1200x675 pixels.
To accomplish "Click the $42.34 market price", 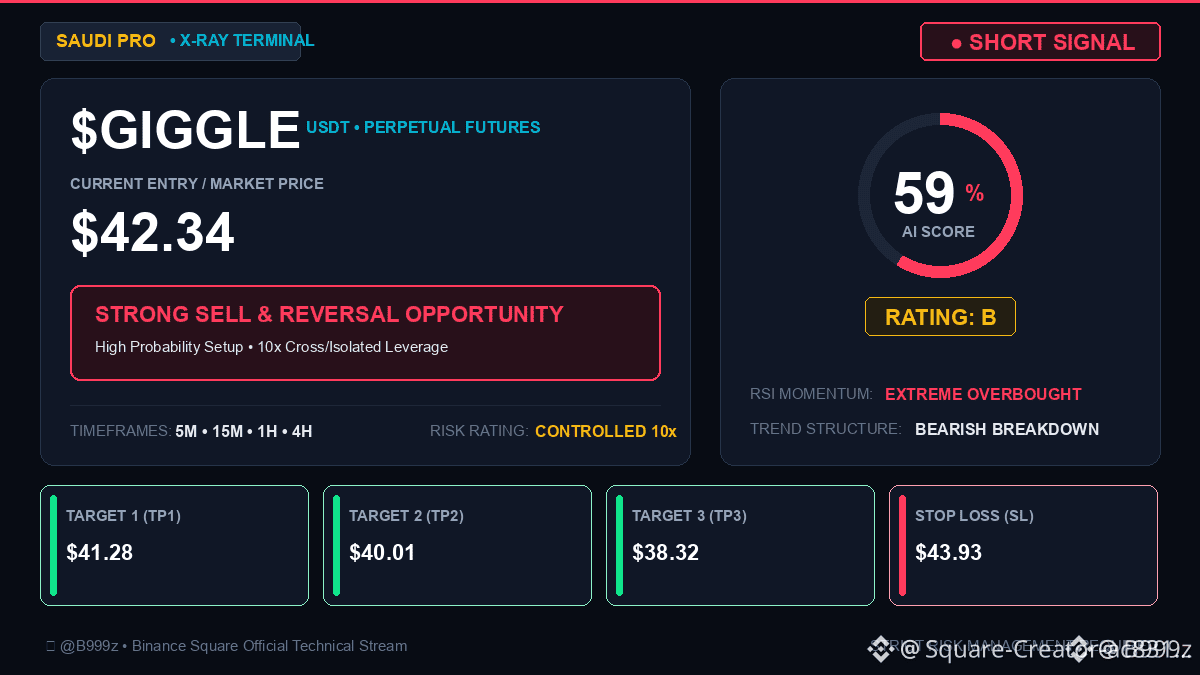I will coord(152,233).
